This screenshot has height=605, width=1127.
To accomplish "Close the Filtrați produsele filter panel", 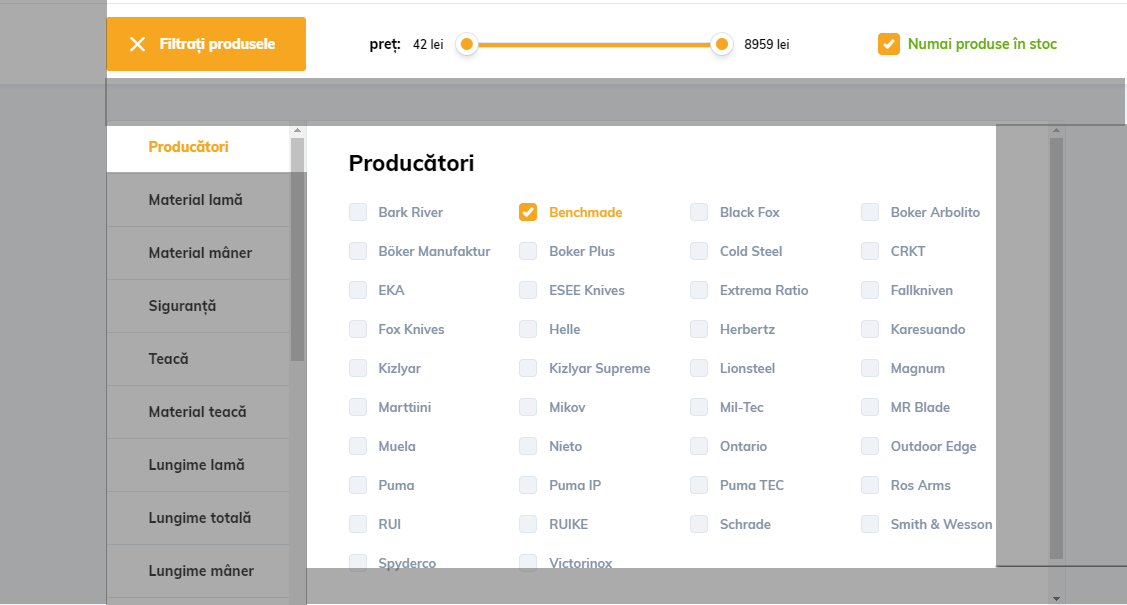I will click(x=206, y=44).
